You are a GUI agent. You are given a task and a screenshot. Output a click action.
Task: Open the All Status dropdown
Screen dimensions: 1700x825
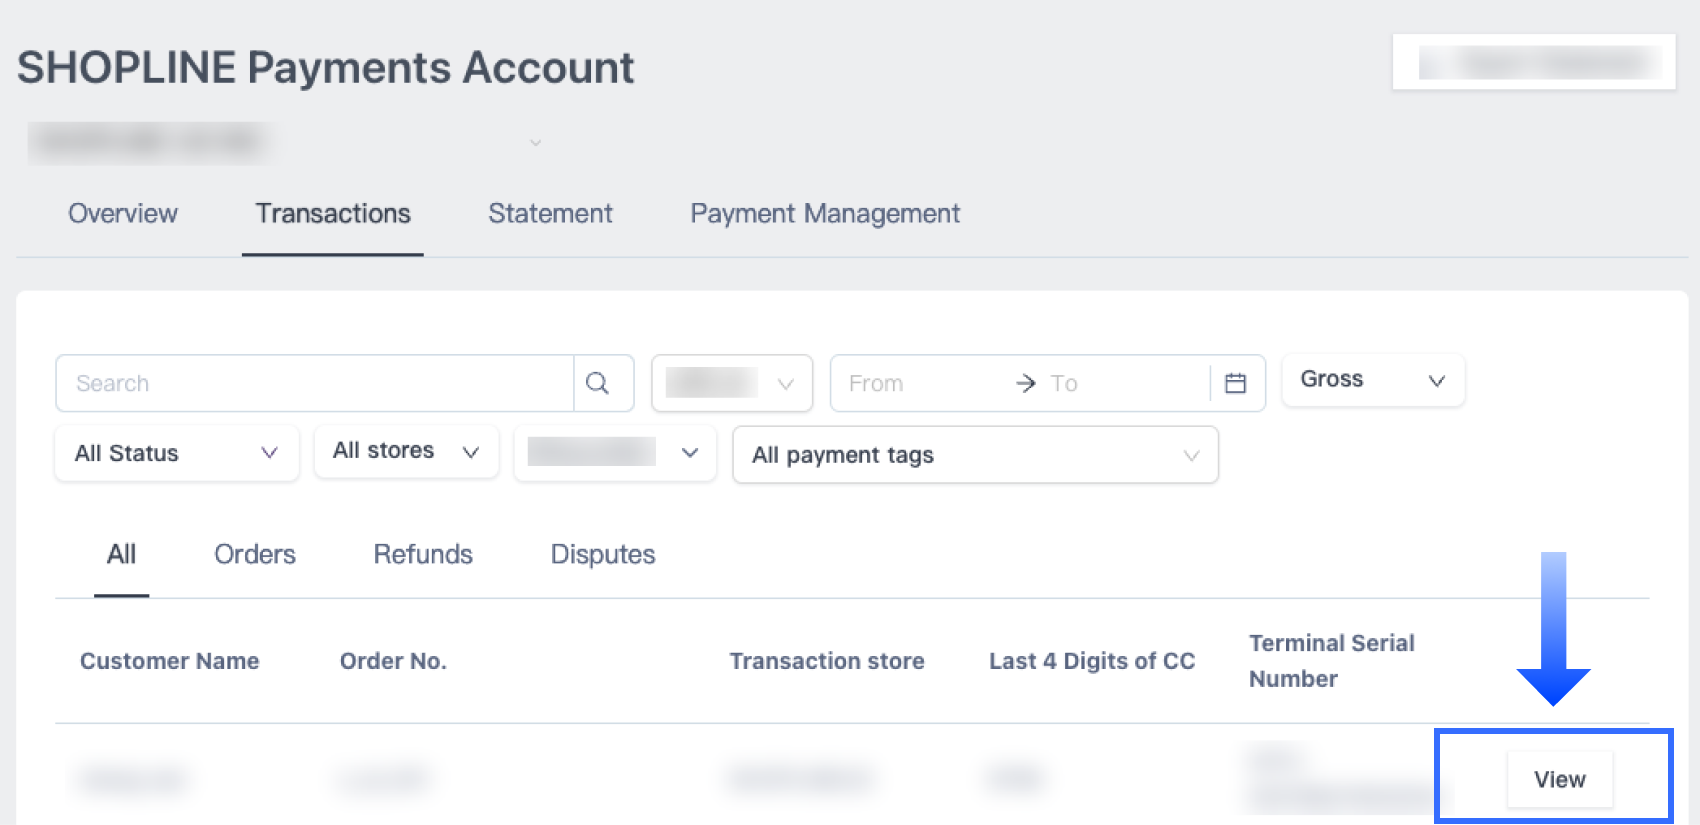(x=176, y=453)
